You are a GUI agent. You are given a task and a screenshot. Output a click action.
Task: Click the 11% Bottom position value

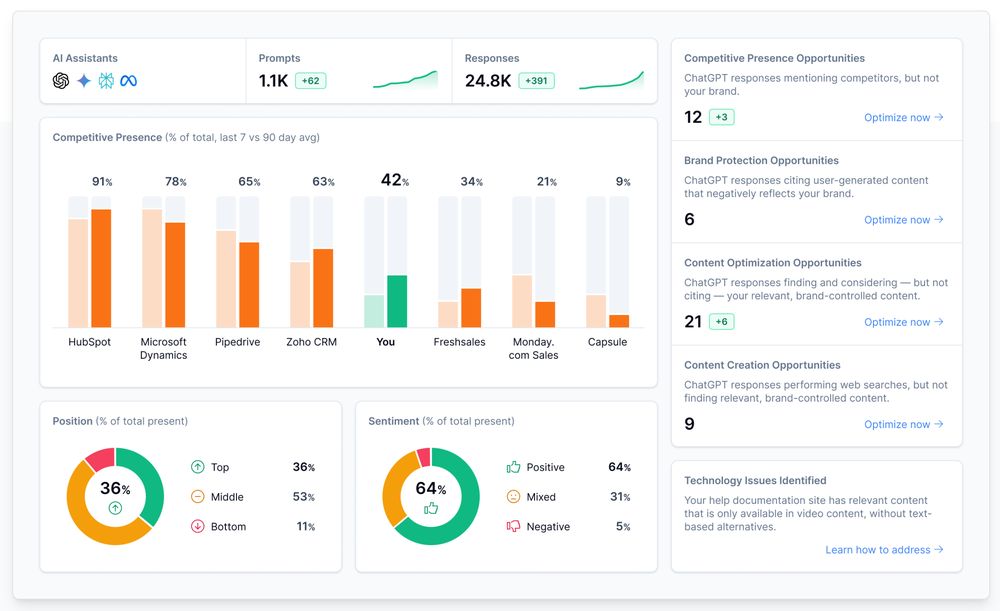[306, 526]
